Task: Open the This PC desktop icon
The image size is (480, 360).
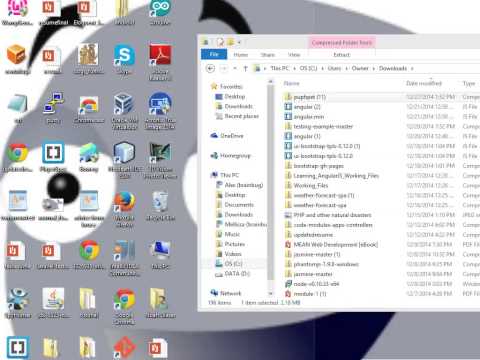Action: [x=160, y=255]
